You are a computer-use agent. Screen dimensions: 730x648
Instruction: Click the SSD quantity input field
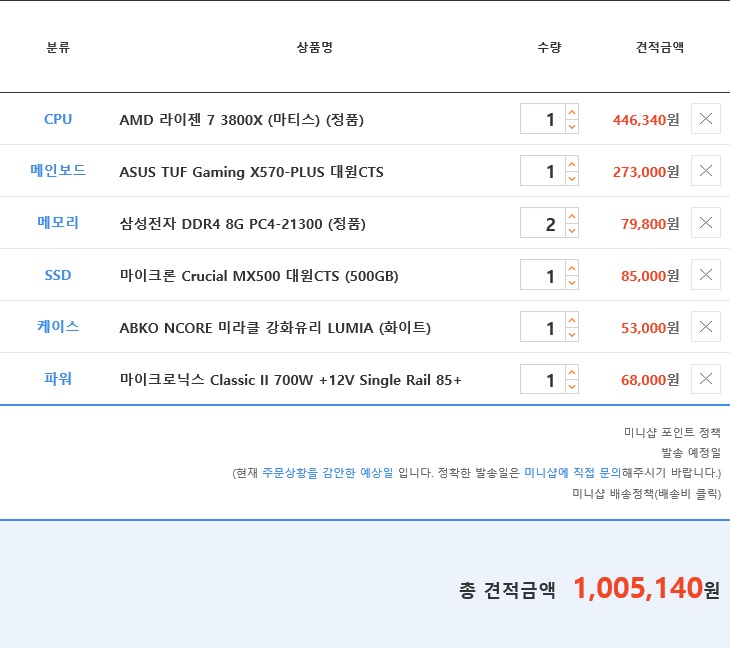click(543, 275)
